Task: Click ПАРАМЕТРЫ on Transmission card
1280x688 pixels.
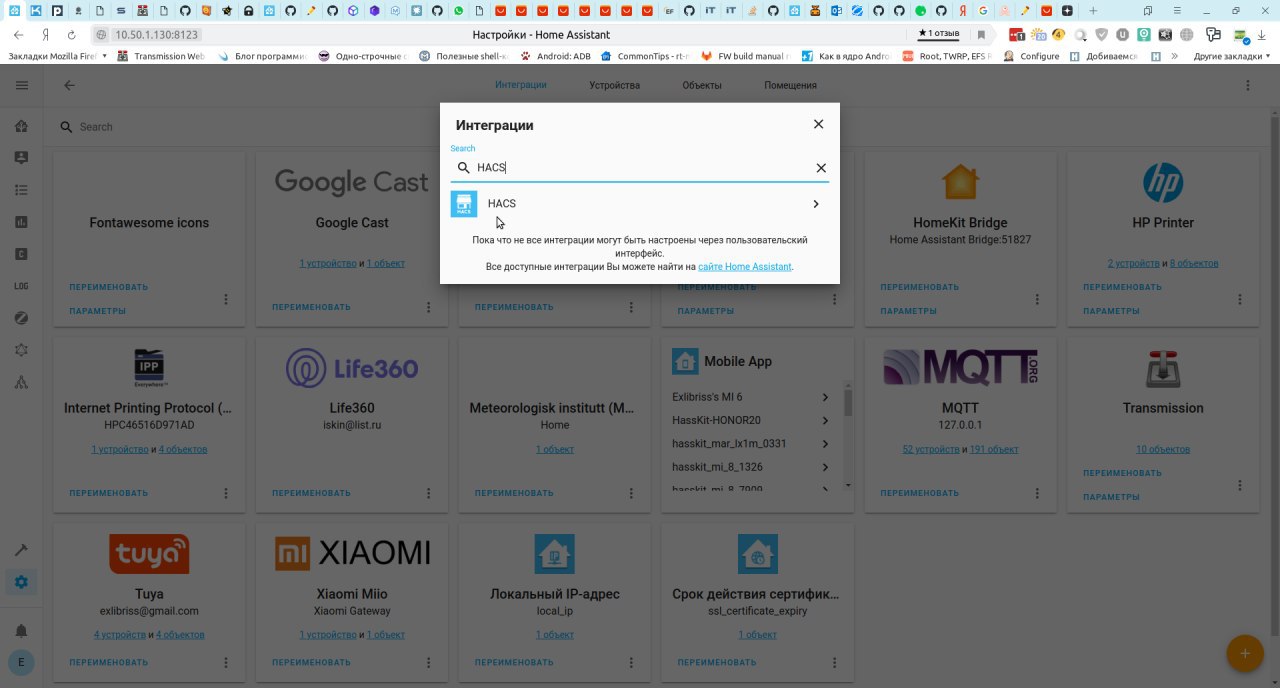Action: pos(1111,497)
